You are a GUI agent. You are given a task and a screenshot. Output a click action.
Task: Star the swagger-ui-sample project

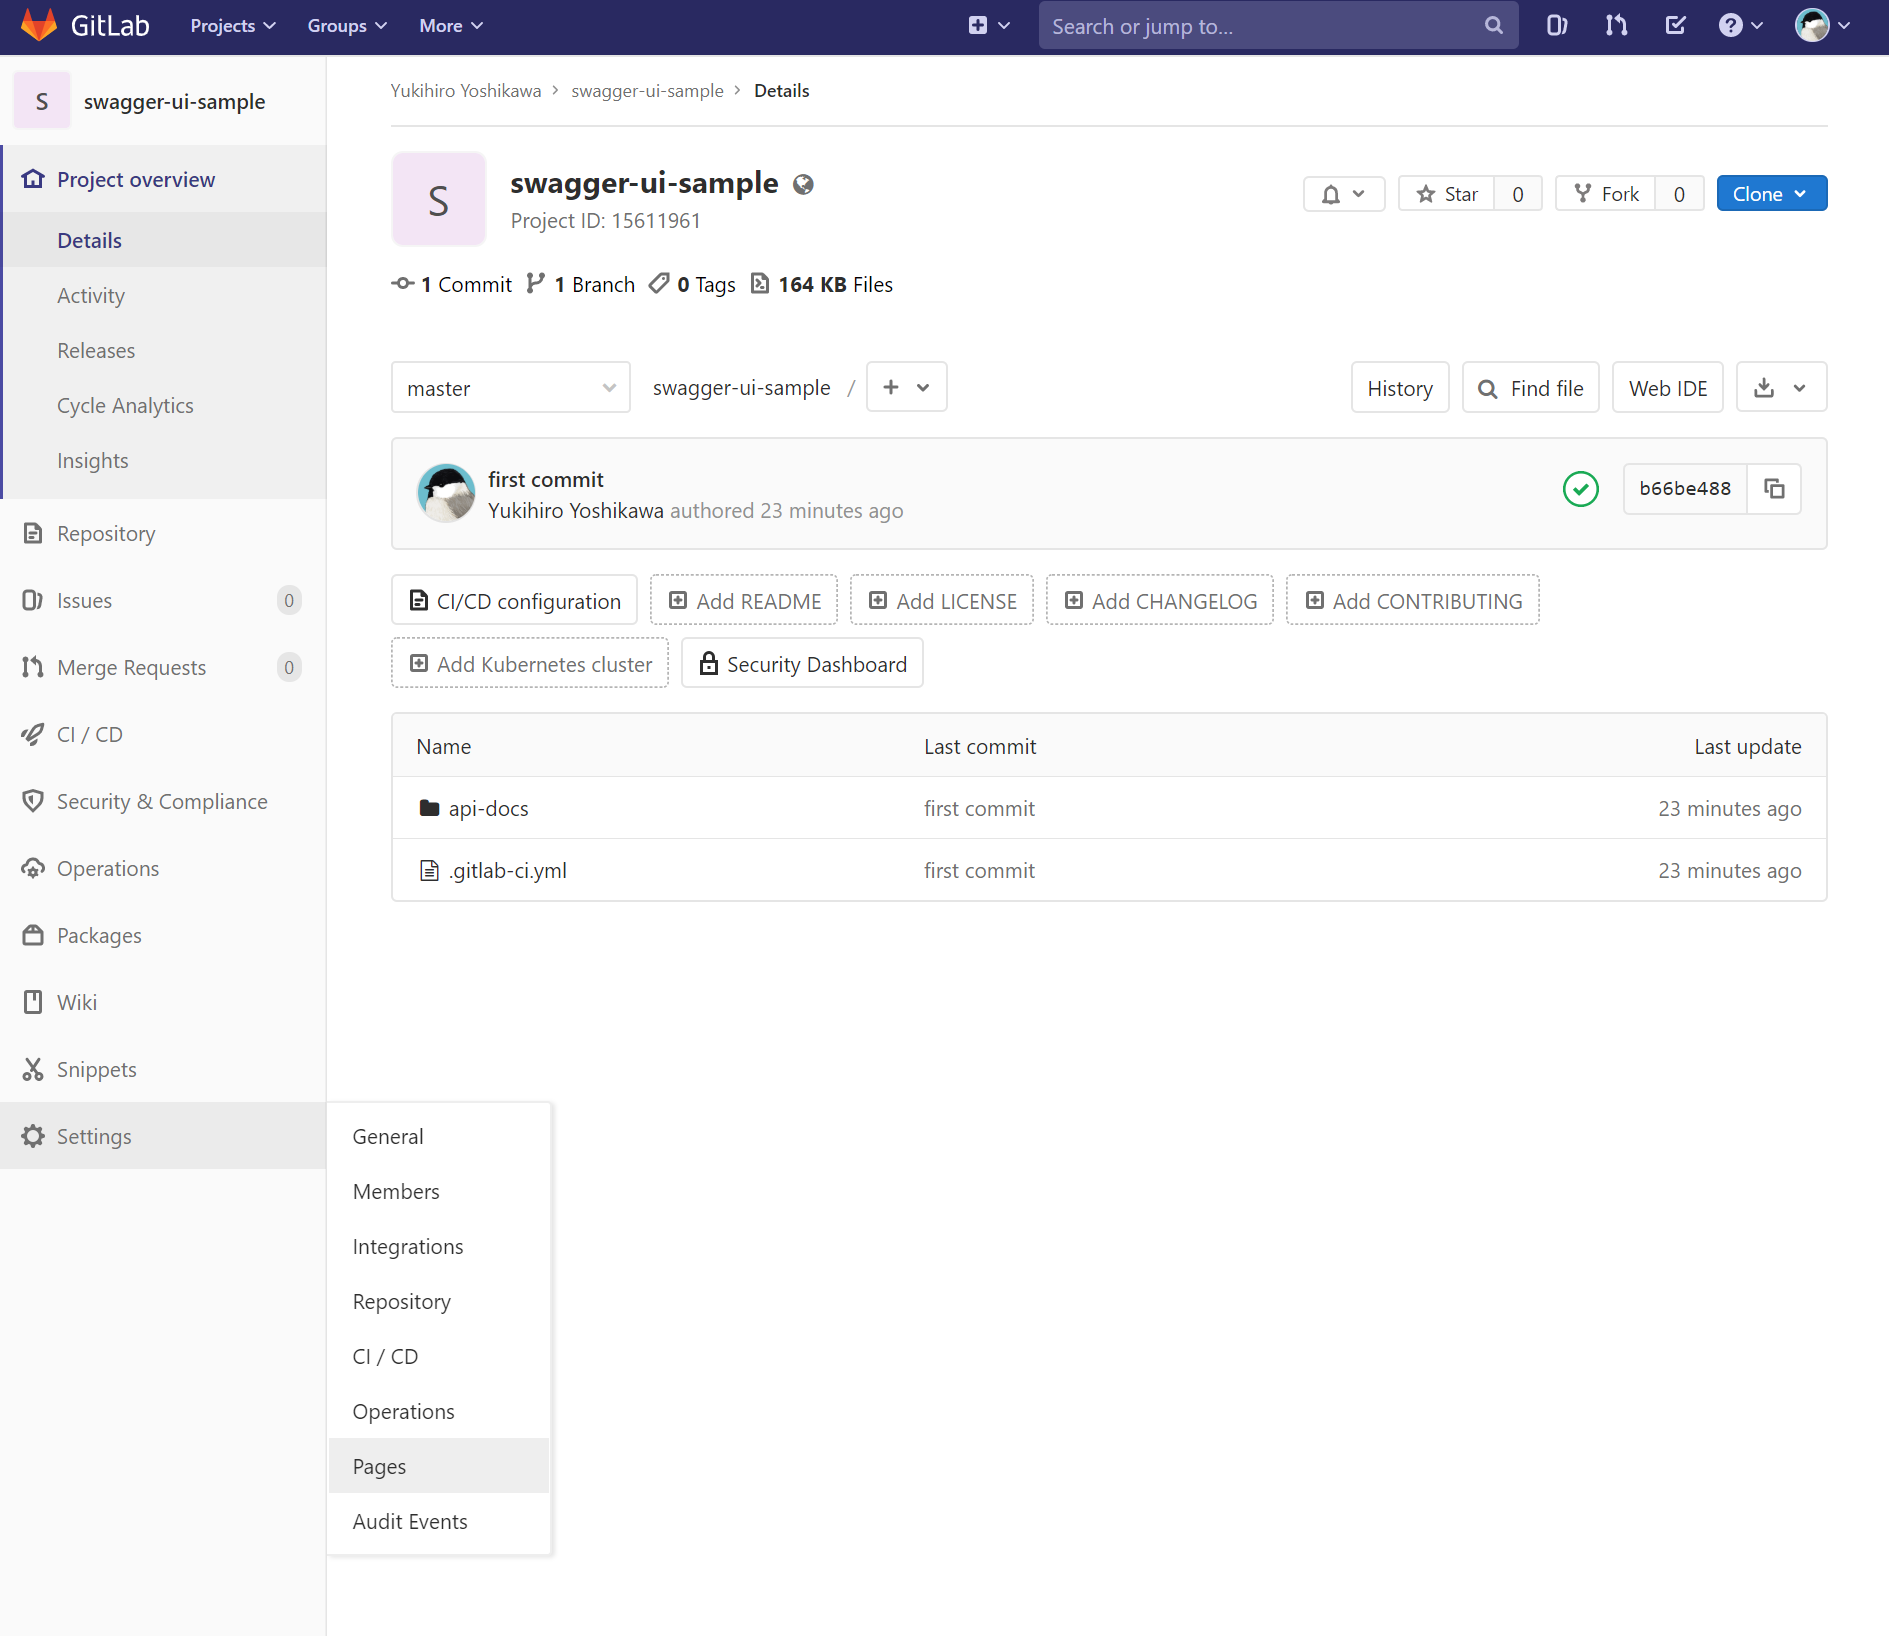(x=1447, y=194)
